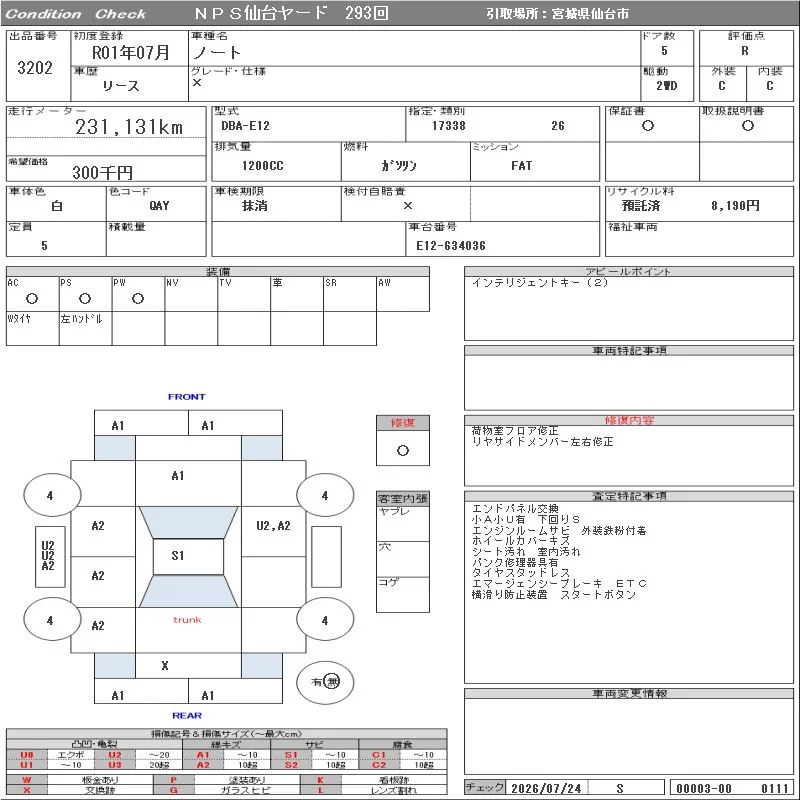The width and height of the screenshot is (800, 800).
Task: Click the red 'S2' legend code
Action: coord(291,765)
